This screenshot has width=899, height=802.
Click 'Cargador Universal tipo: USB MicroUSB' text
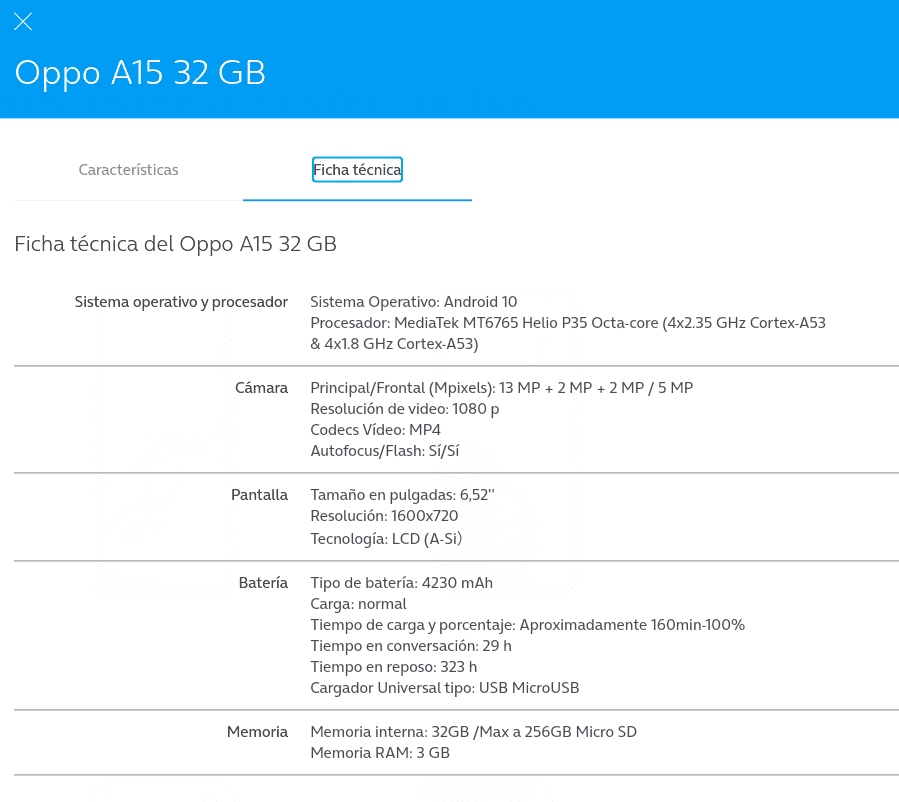[445, 688]
